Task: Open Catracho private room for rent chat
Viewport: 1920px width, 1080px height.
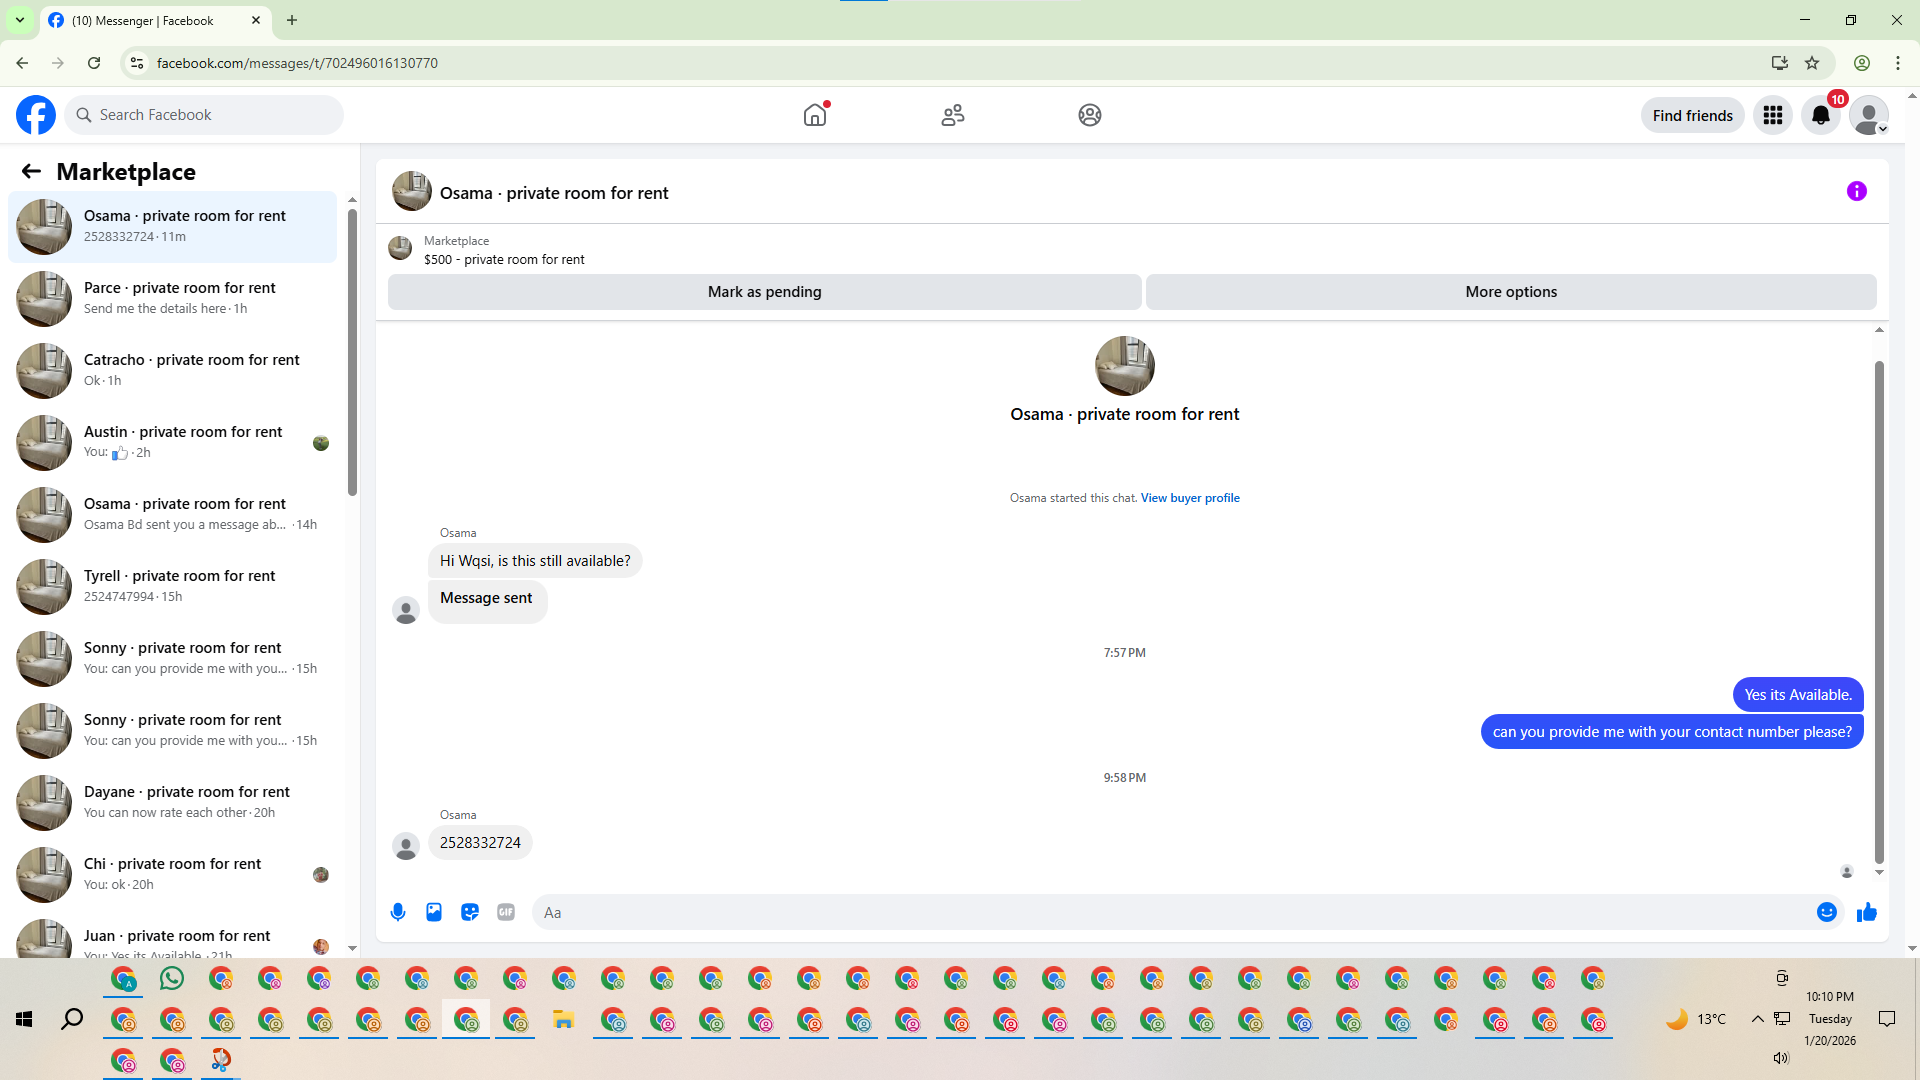Action: click(173, 371)
